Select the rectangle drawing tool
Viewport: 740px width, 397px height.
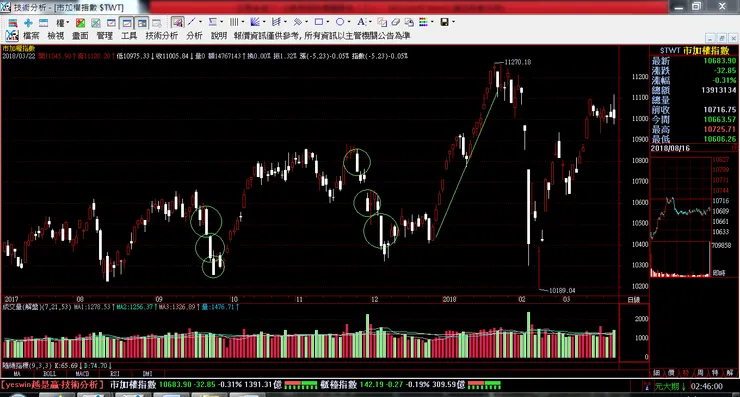point(319,22)
